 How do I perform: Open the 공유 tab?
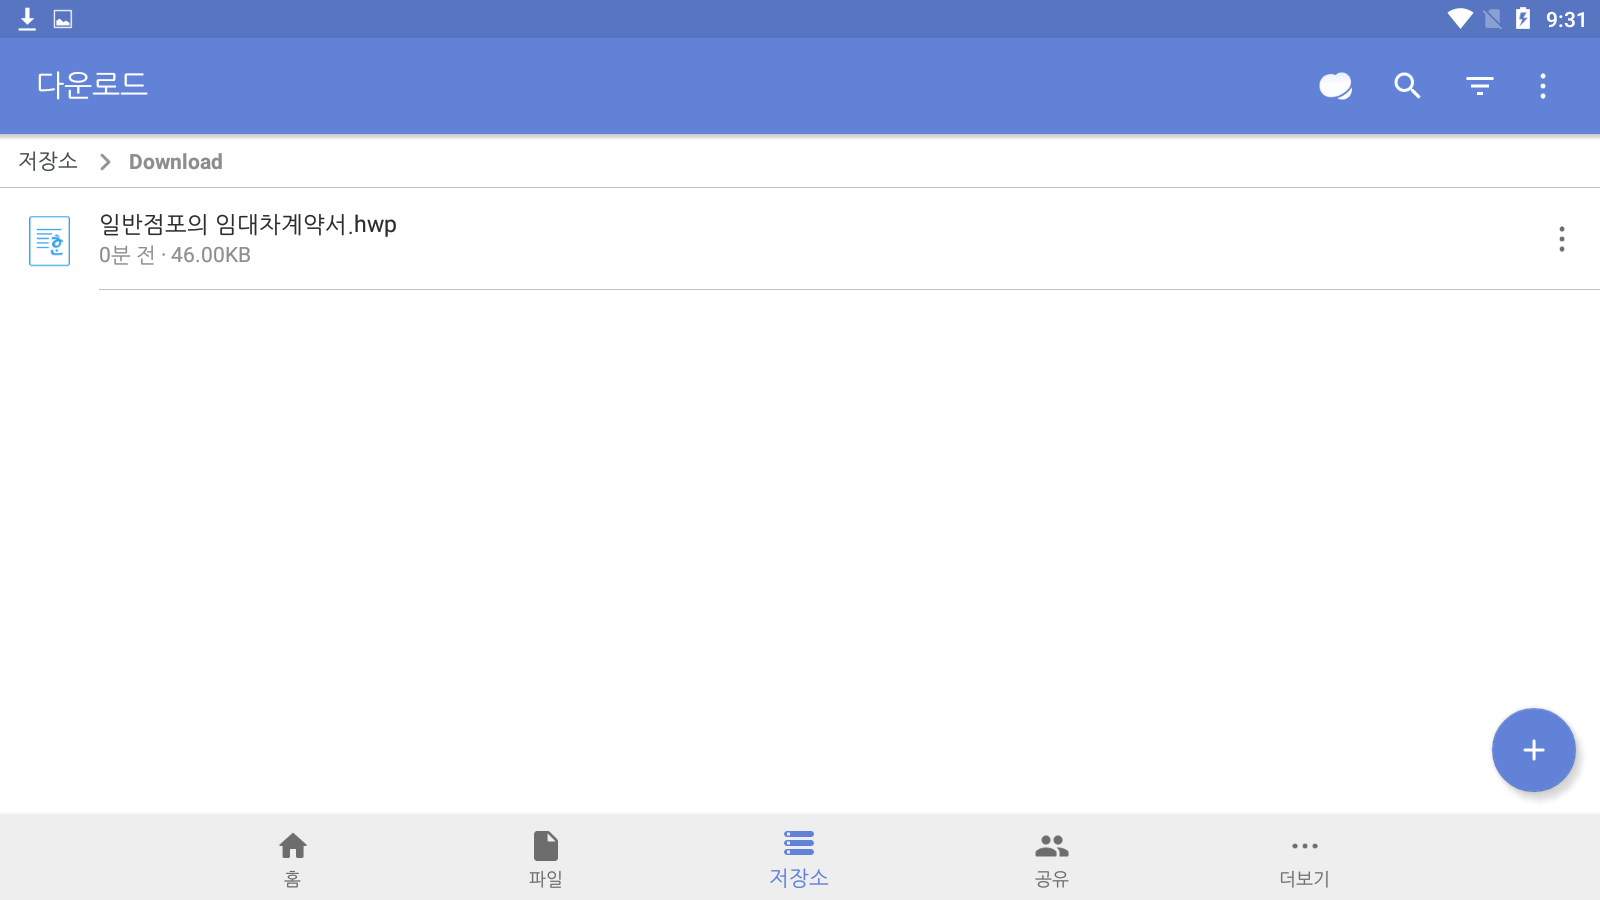click(1052, 859)
